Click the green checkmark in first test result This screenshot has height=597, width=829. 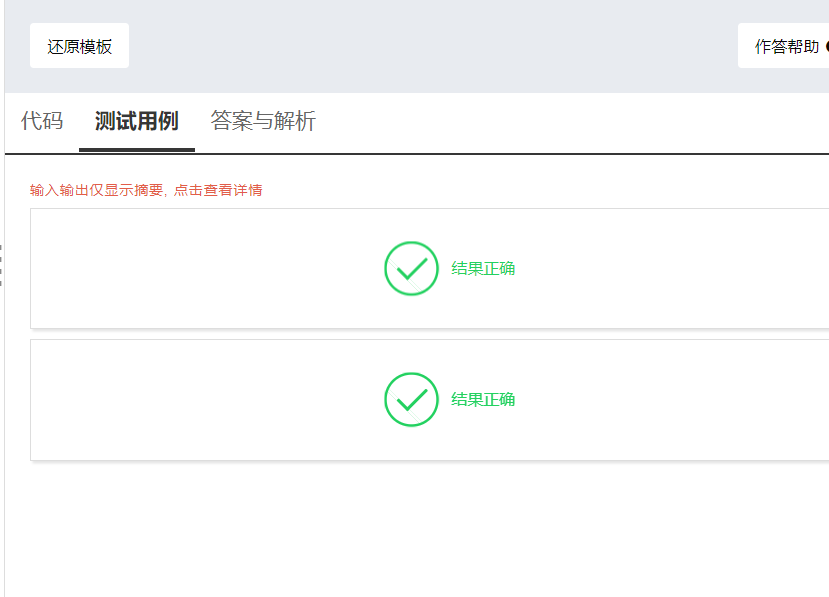[x=411, y=269]
